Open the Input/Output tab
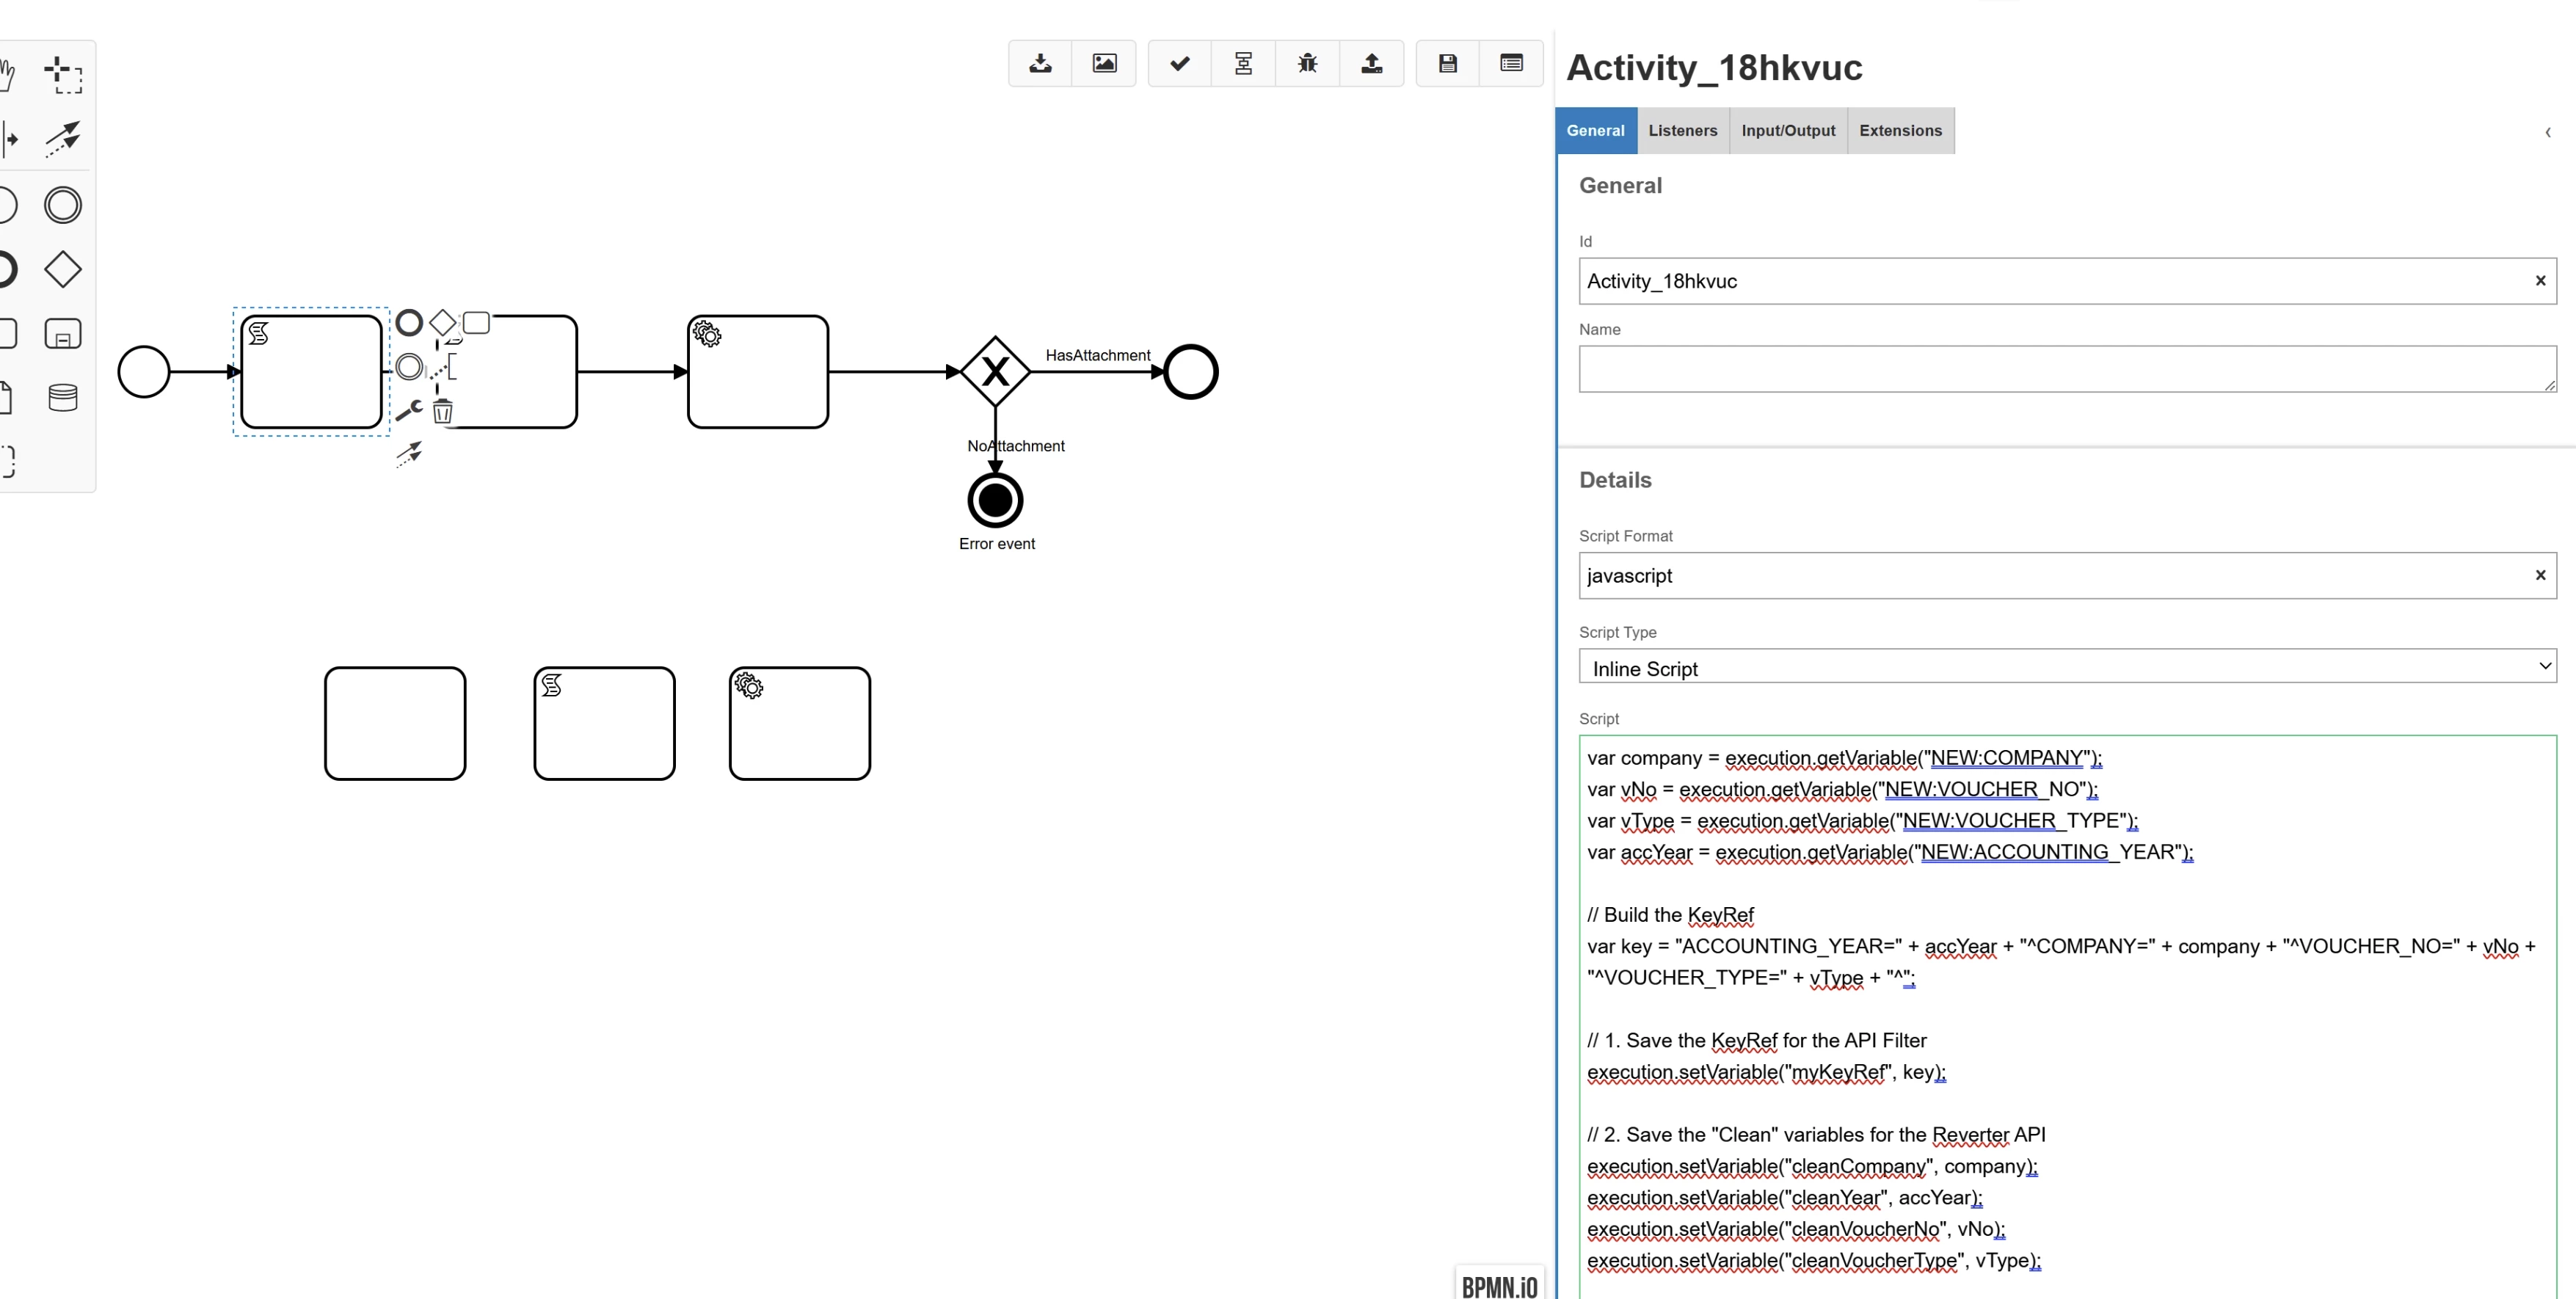The image size is (2576, 1299). (1788, 130)
